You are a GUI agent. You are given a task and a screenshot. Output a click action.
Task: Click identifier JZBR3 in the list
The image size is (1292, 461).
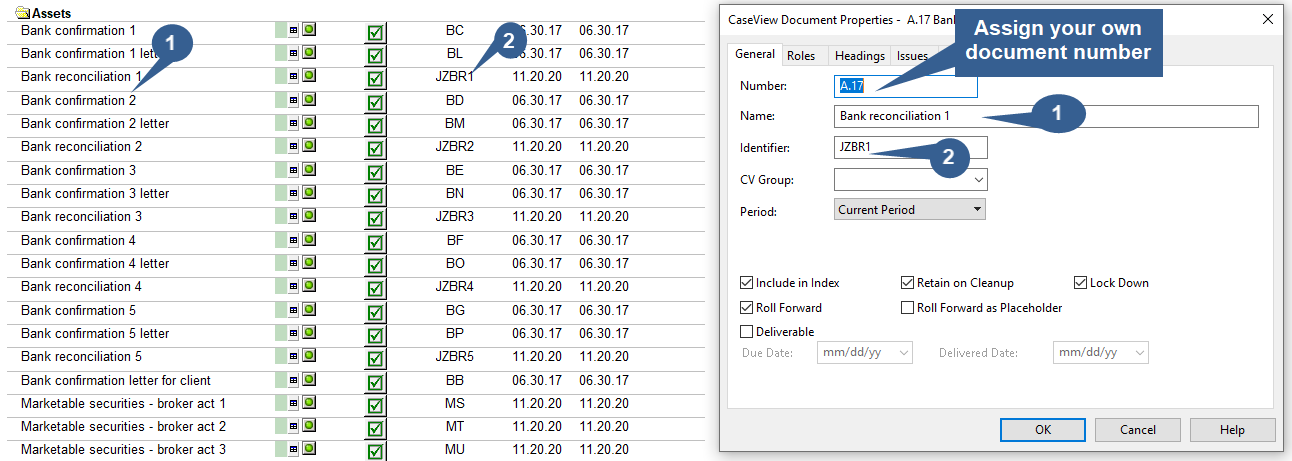(455, 216)
